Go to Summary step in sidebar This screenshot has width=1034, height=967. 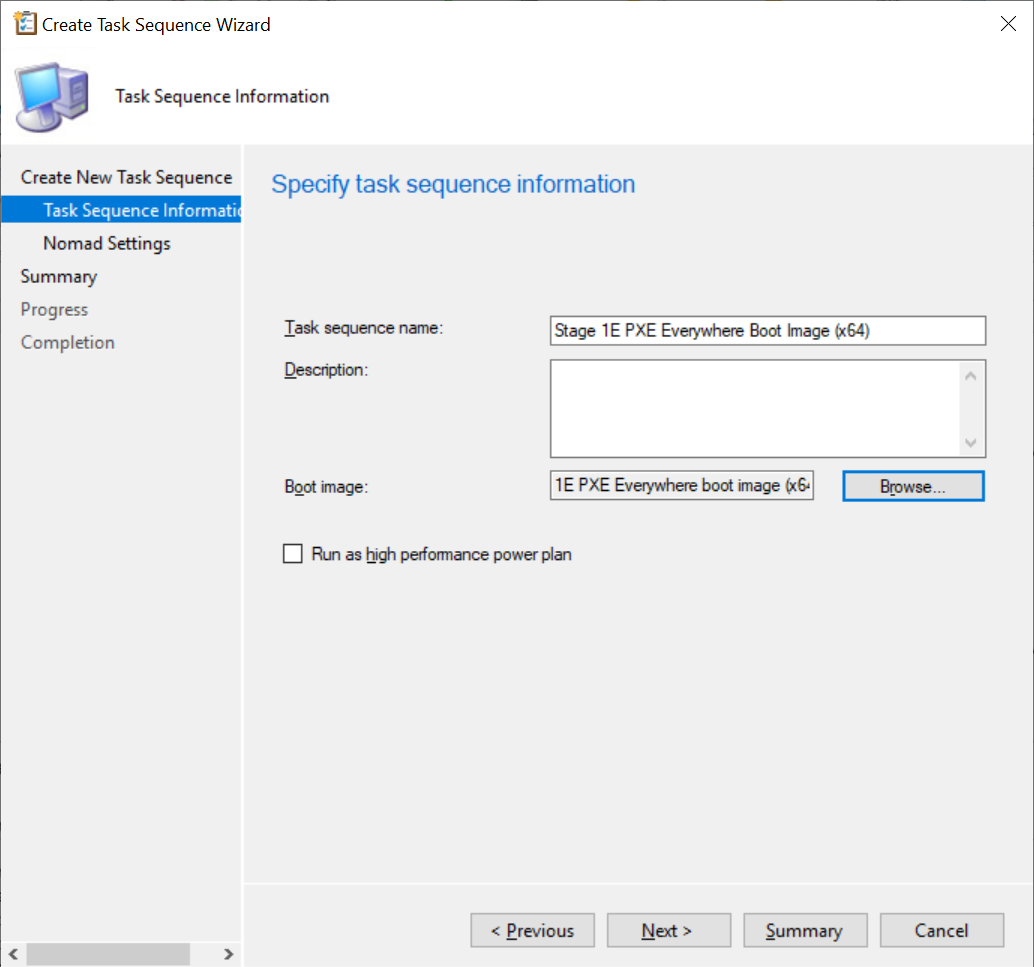point(59,276)
